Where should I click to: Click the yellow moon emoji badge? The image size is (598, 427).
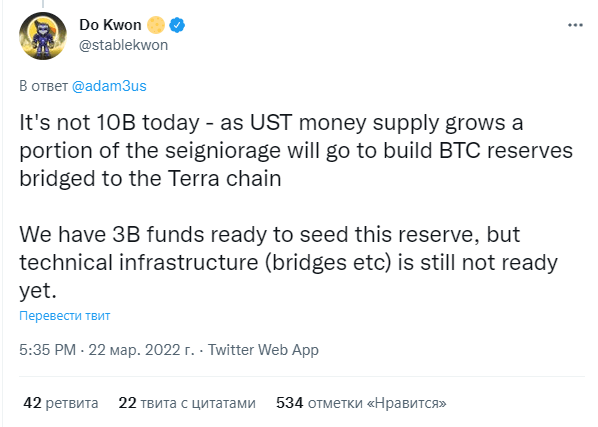(x=156, y=25)
